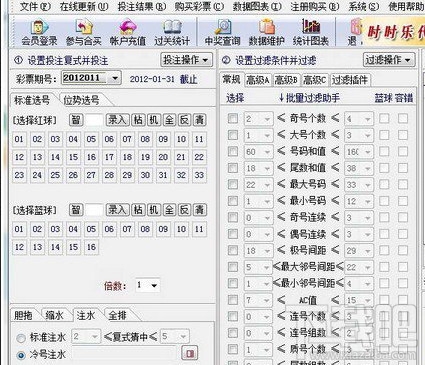Screen dimensions: 425x365
Task: Select blue ball number 16
Action: 91,247
